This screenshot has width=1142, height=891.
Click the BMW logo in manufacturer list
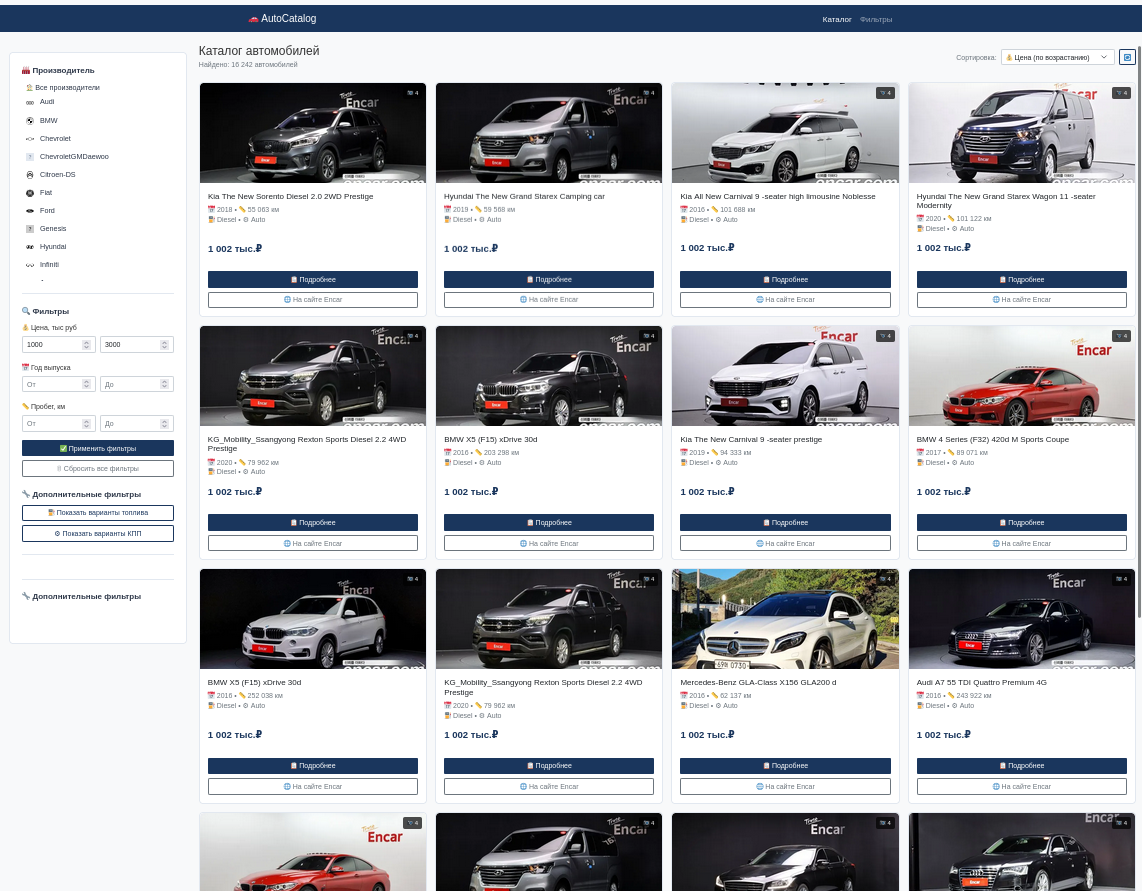click(x=30, y=120)
